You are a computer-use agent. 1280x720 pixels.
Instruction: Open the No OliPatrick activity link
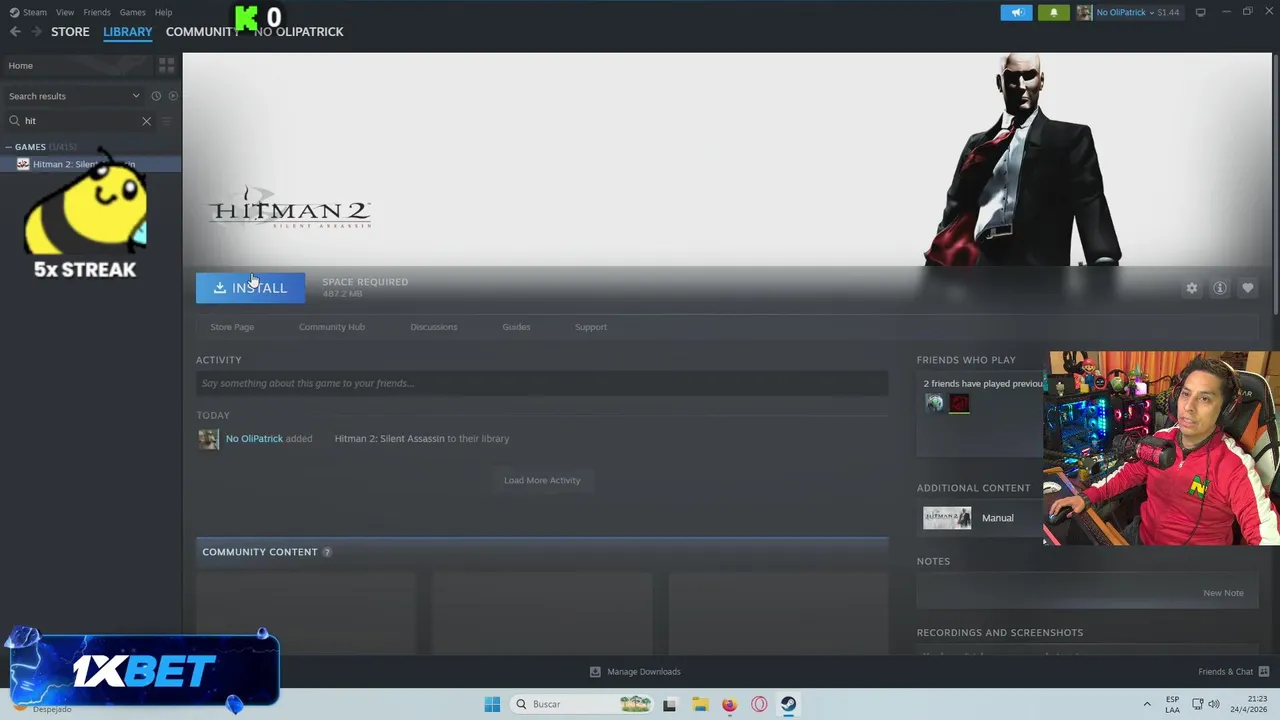click(254, 438)
